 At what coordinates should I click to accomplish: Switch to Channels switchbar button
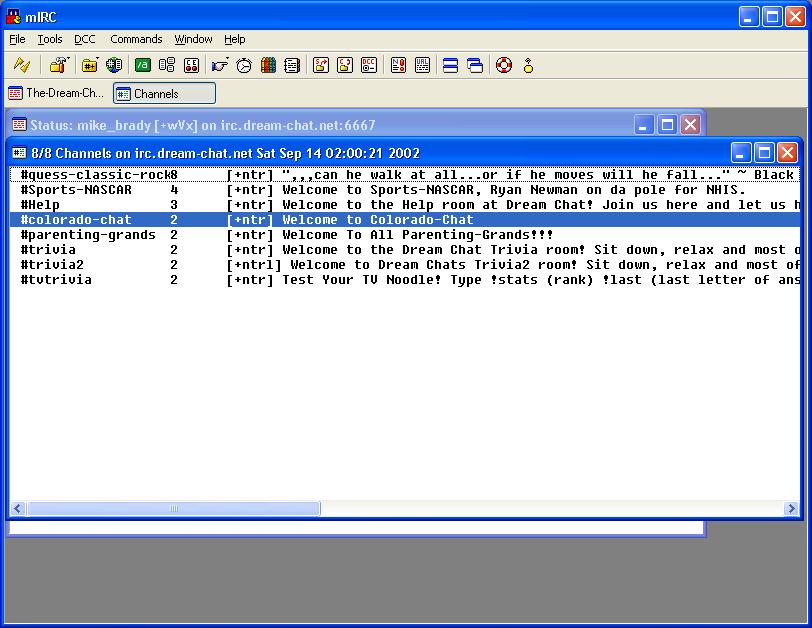(164, 93)
